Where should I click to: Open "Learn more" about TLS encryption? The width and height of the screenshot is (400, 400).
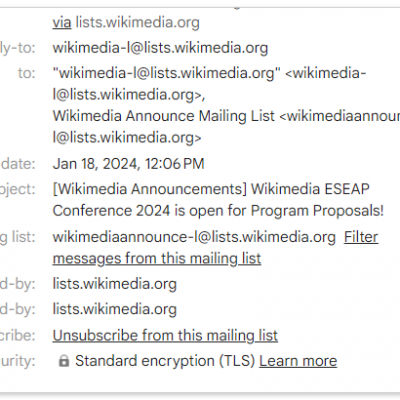point(298,361)
